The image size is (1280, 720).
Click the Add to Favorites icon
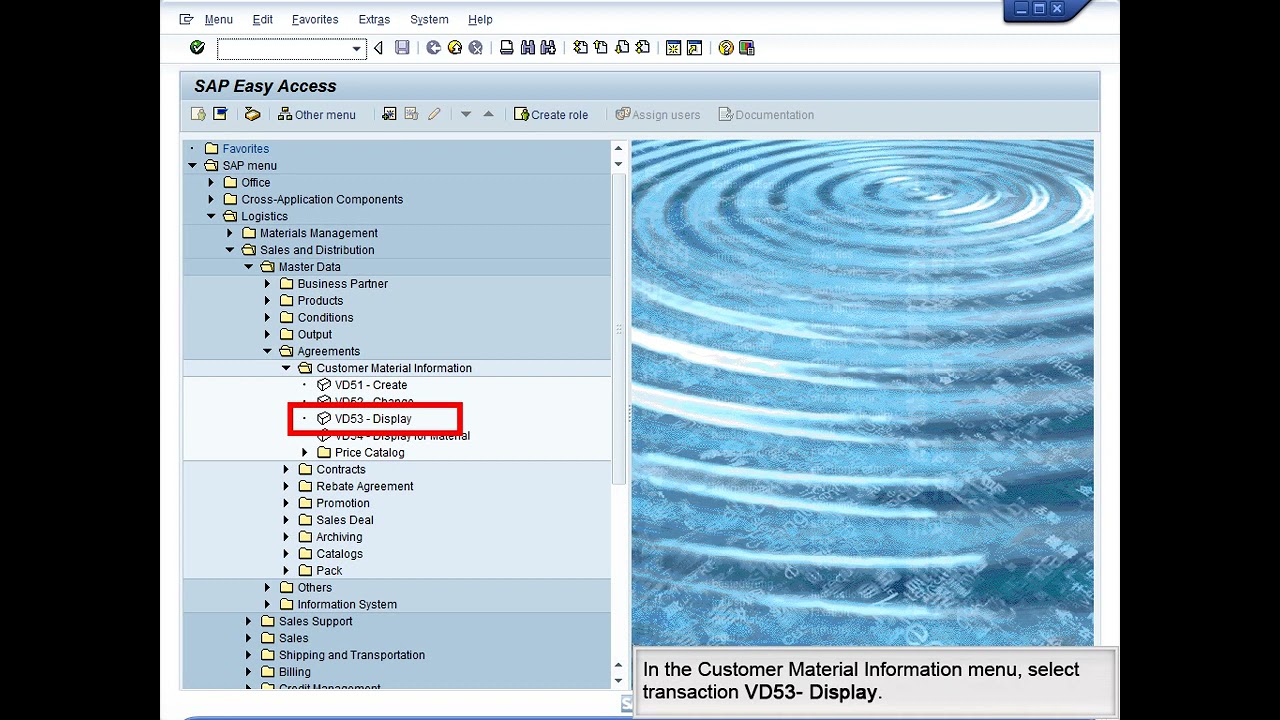pyautogui.click(x=389, y=114)
